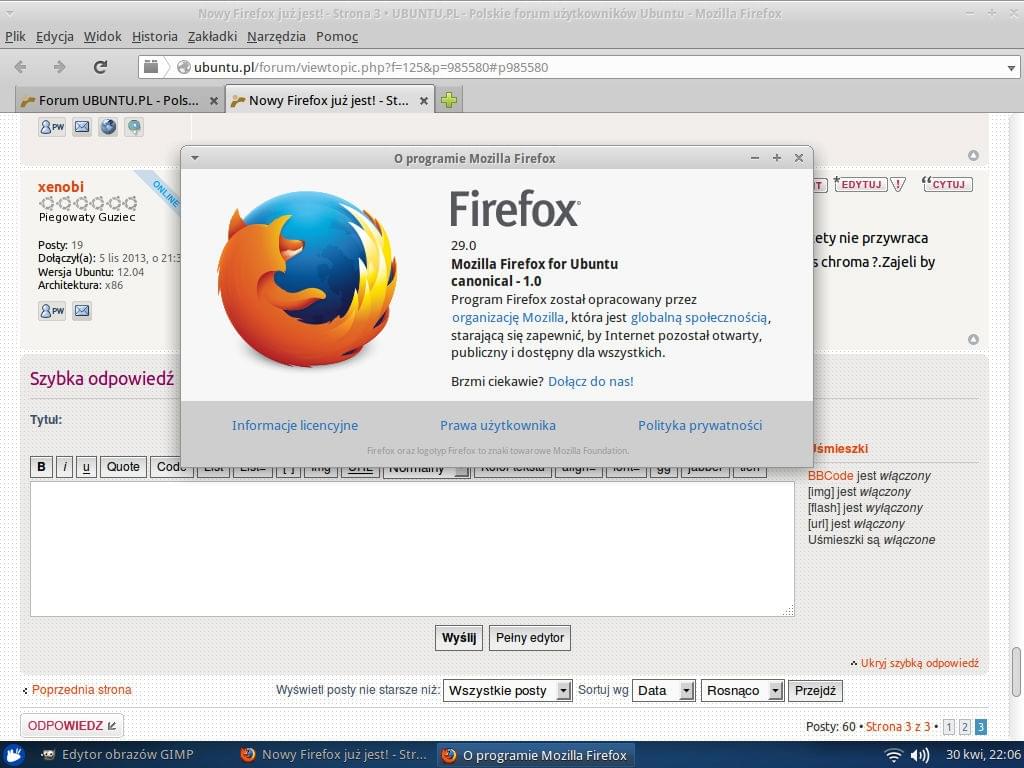1024x768 pixels.
Task: Reload the page with the refresh icon
Action: 100,67
